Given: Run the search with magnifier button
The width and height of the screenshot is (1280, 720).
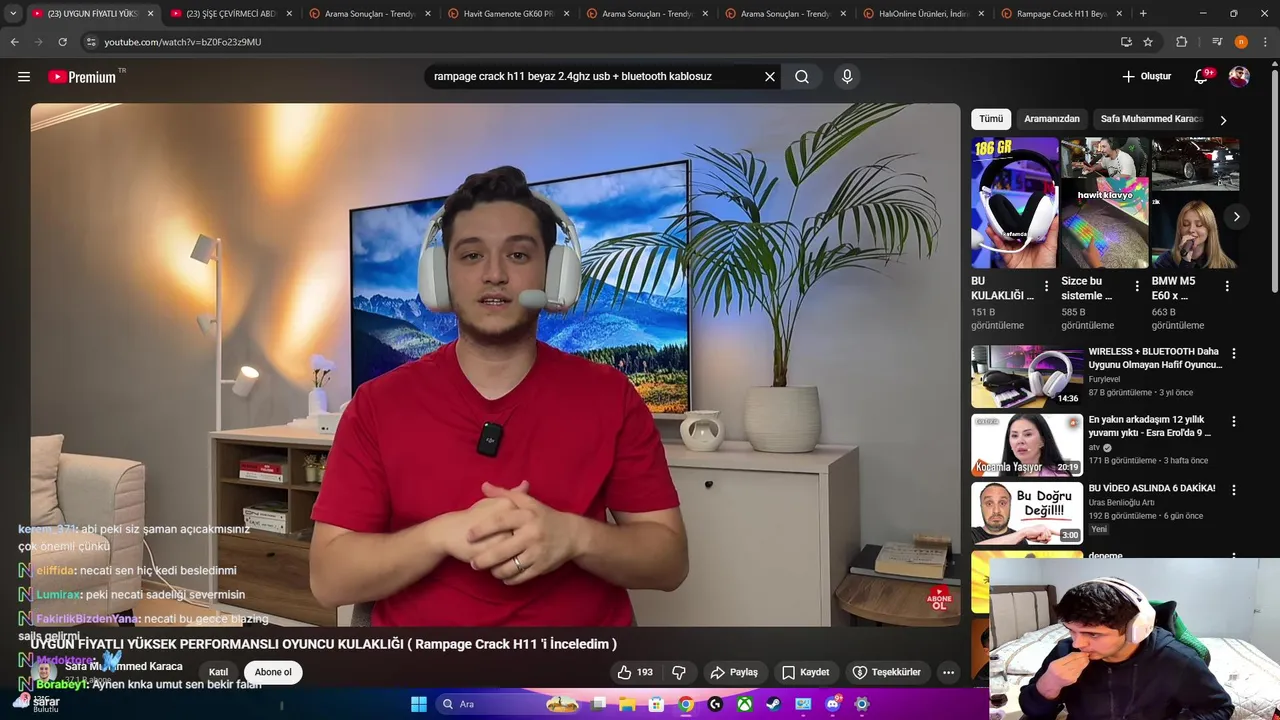Looking at the screenshot, I should tap(802, 77).
